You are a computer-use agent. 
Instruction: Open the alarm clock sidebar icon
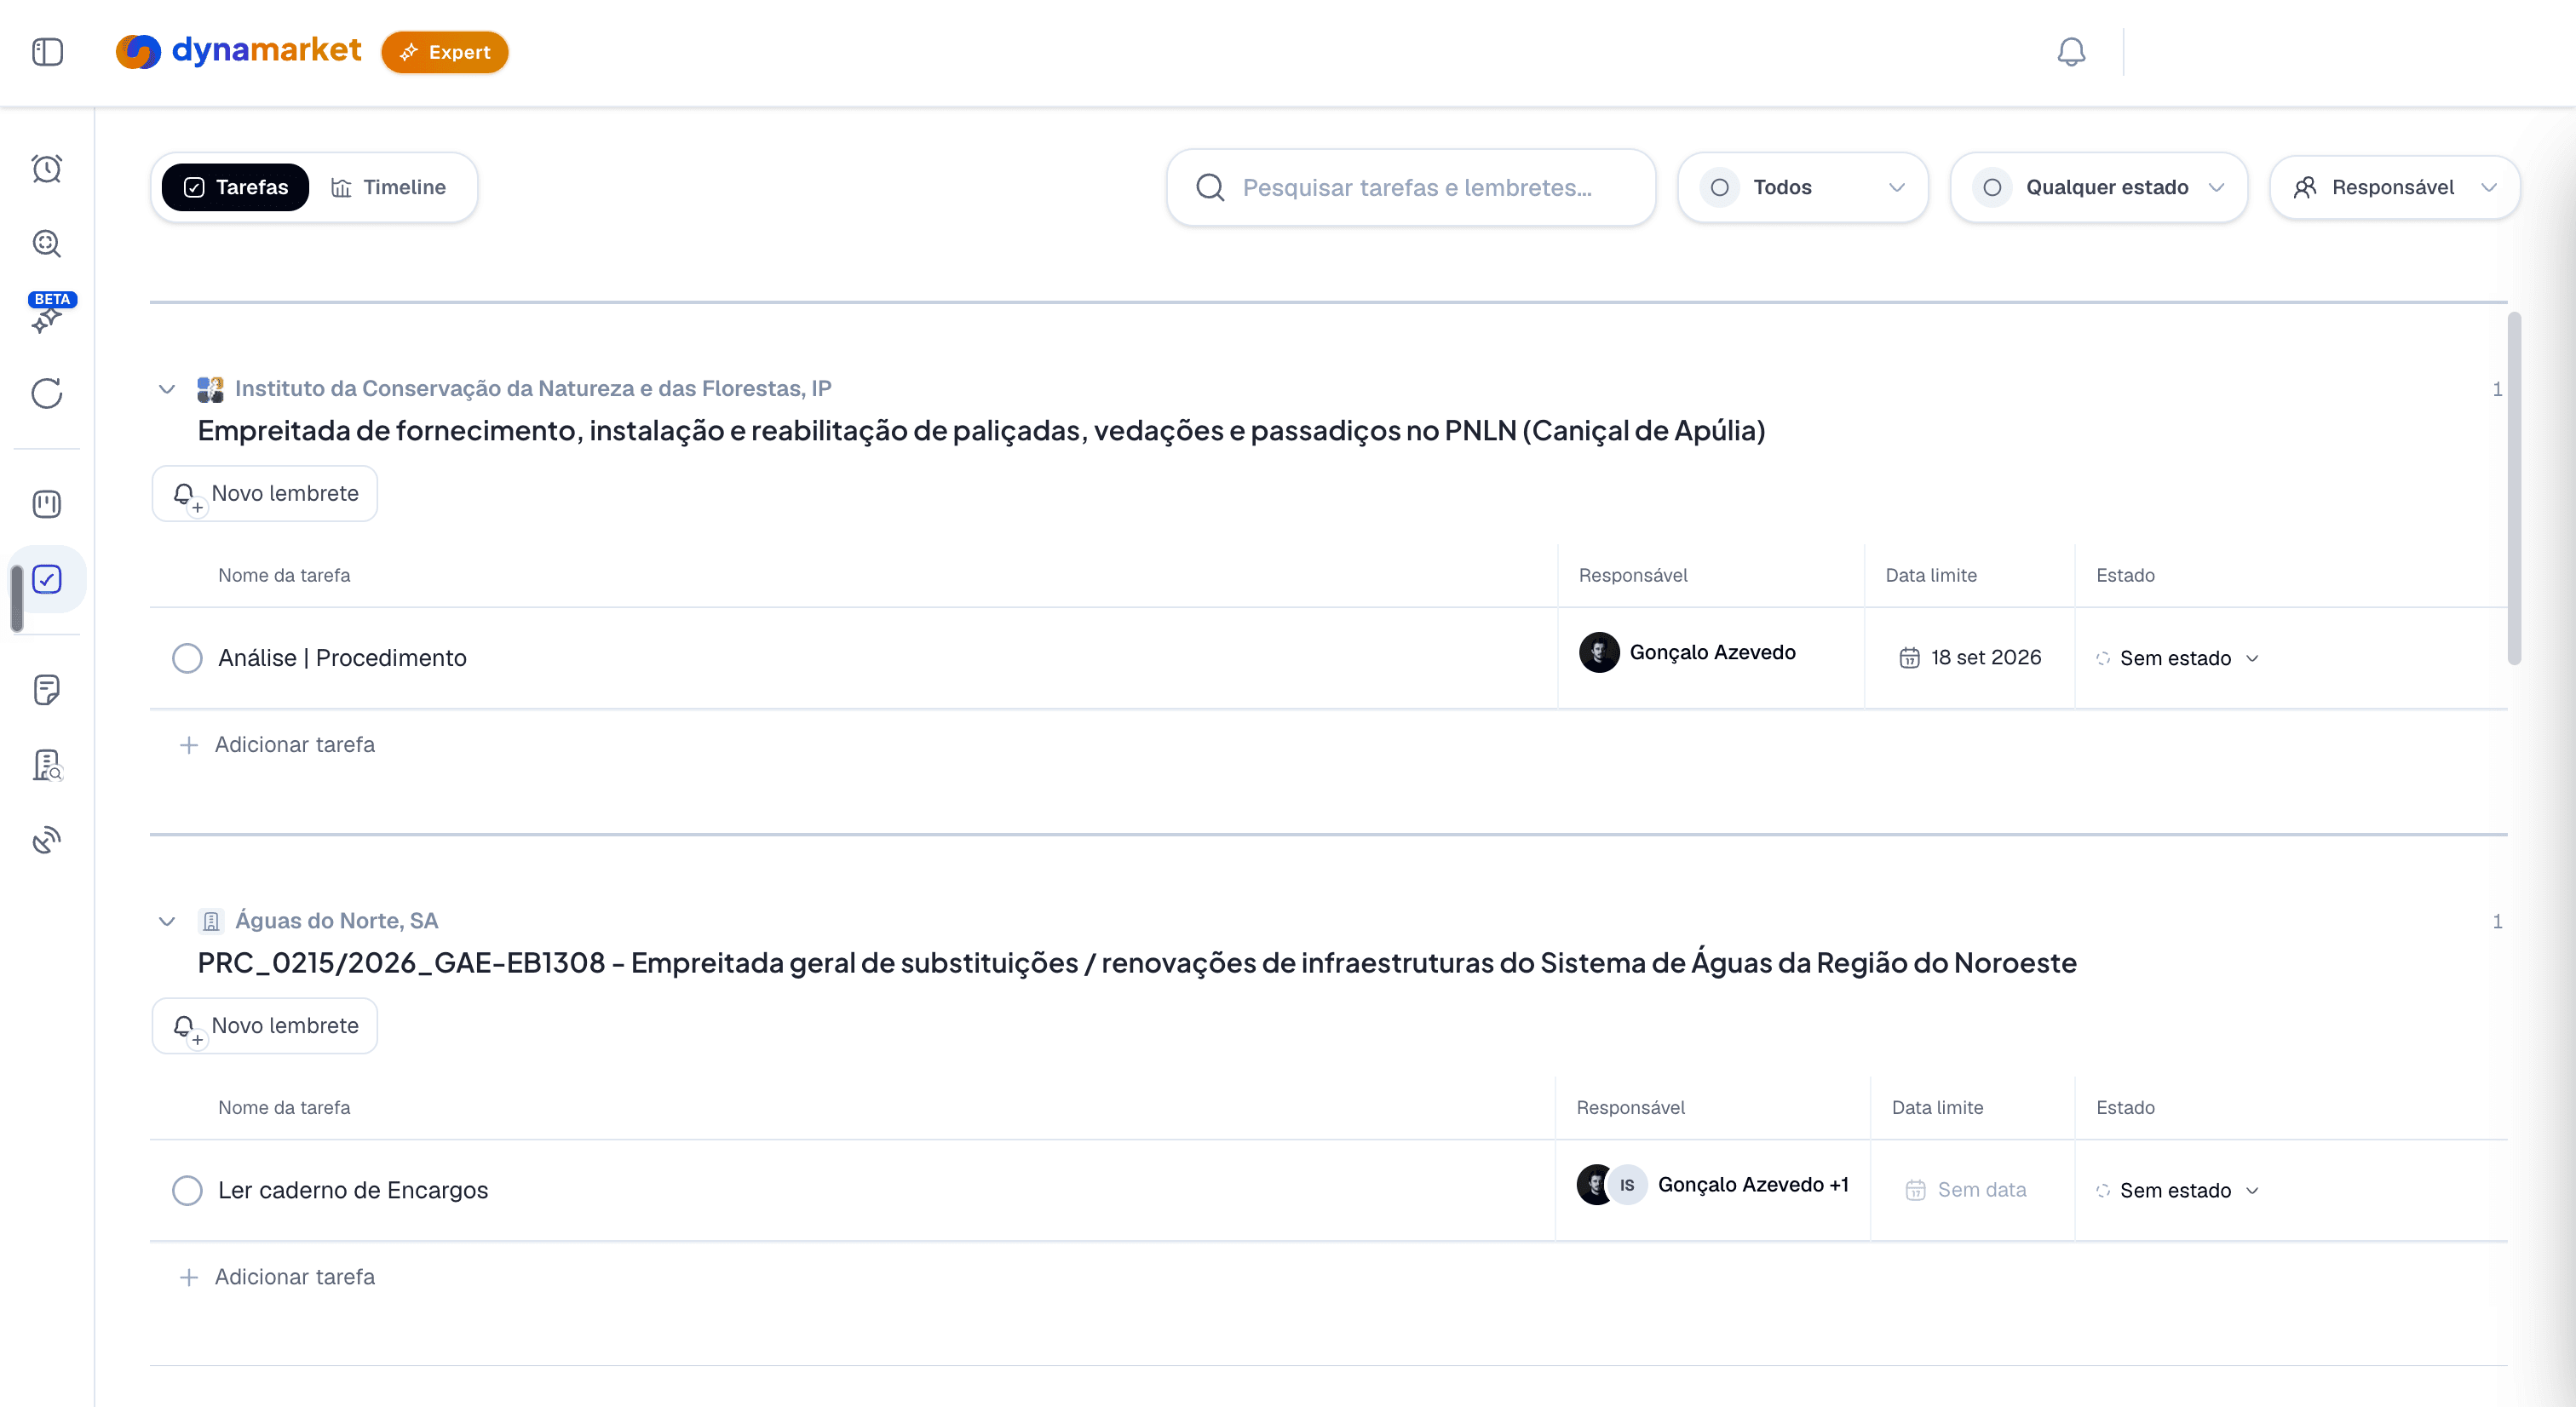tap(47, 168)
